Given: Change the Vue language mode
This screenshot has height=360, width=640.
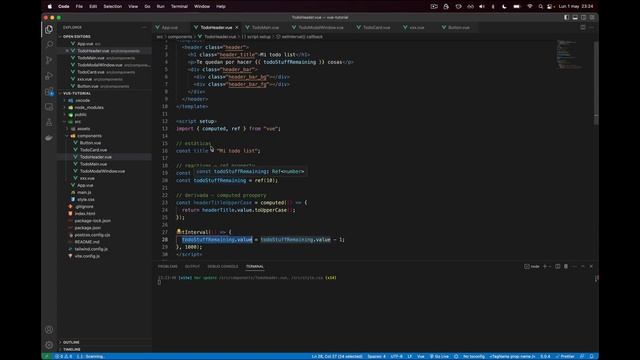Looking at the screenshot, I should [x=421, y=356].
